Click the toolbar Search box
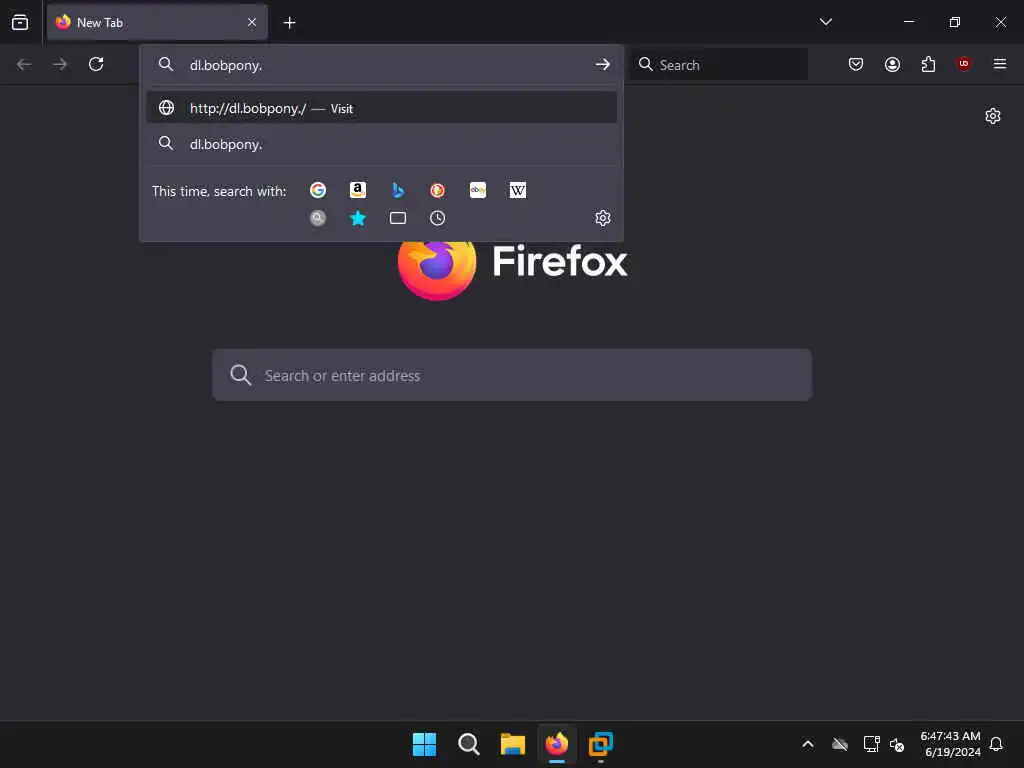 click(x=720, y=65)
